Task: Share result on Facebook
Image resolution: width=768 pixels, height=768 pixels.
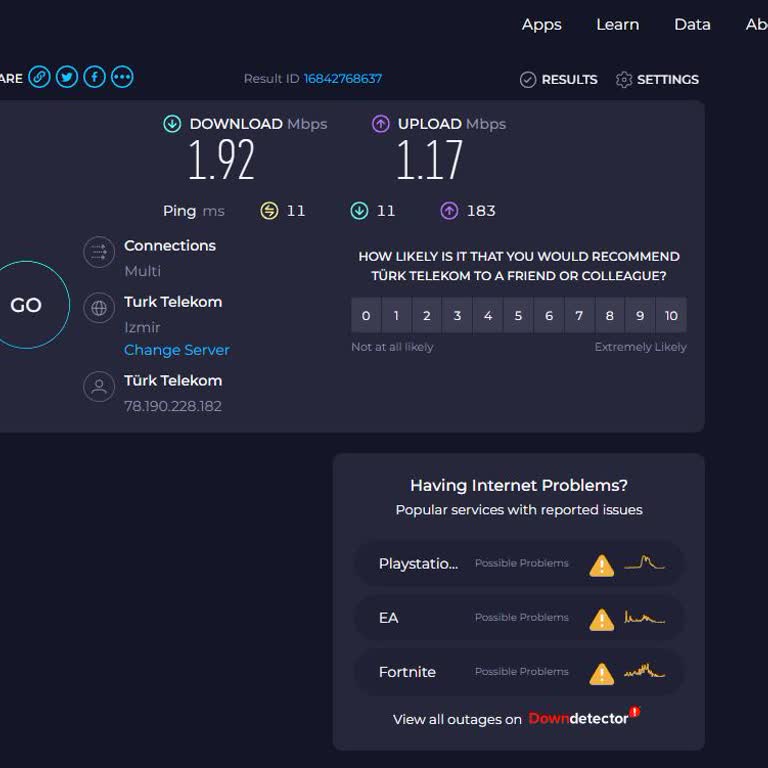Action: coord(95,77)
